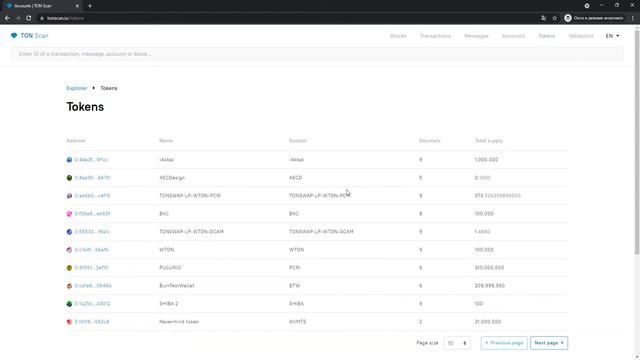Image resolution: width=640 pixels, height=360 pixels.
Task: Click the avatar icon in the WTON row
Action: 69,250
